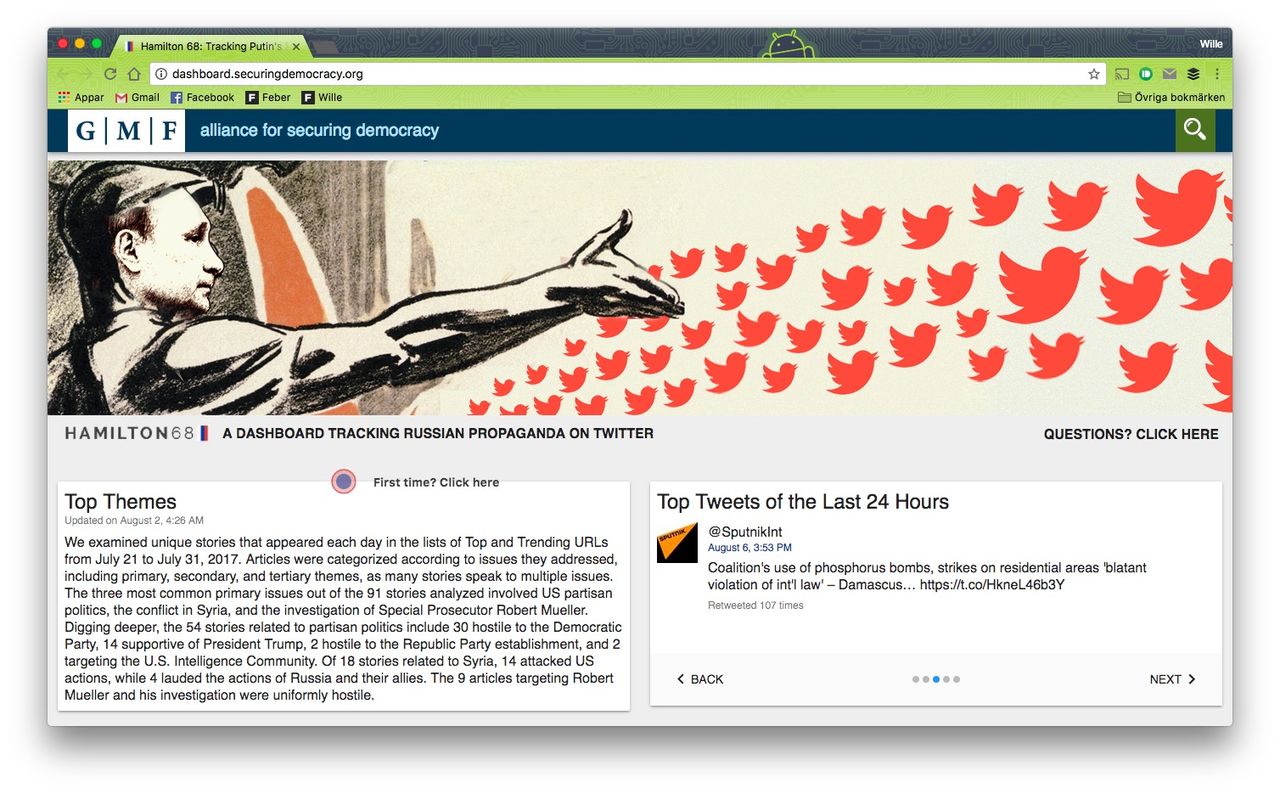Image resolution: width=1280 pixels, height=794 pixels.
Task: Open Övriga bokmärken bookmarks folder
Action: [x=1171, y=97]
